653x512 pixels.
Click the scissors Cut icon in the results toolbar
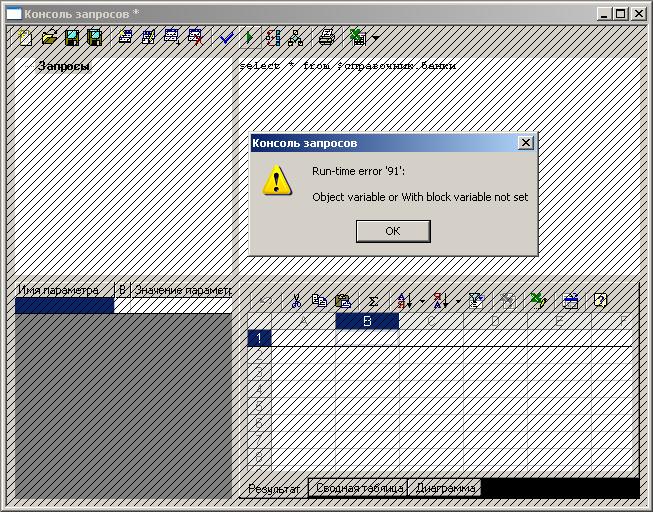click(296, 300)
